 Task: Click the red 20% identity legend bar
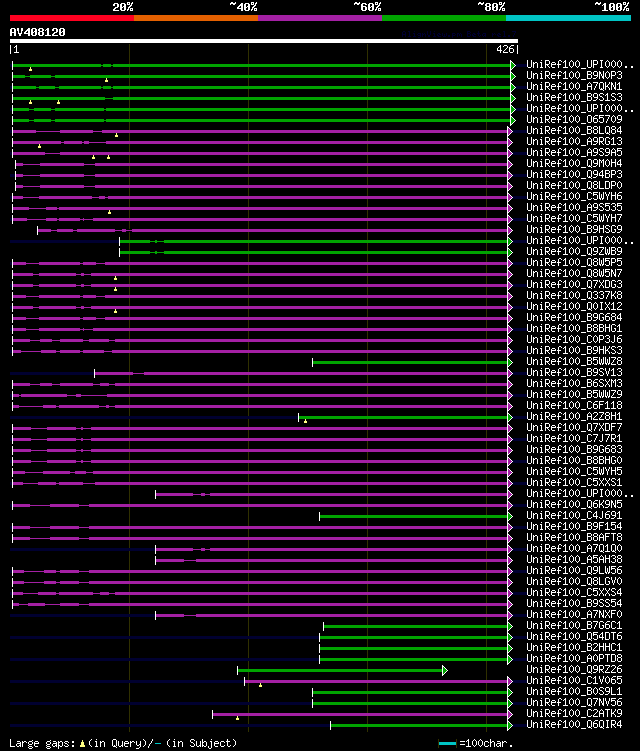tap(72, 18)
